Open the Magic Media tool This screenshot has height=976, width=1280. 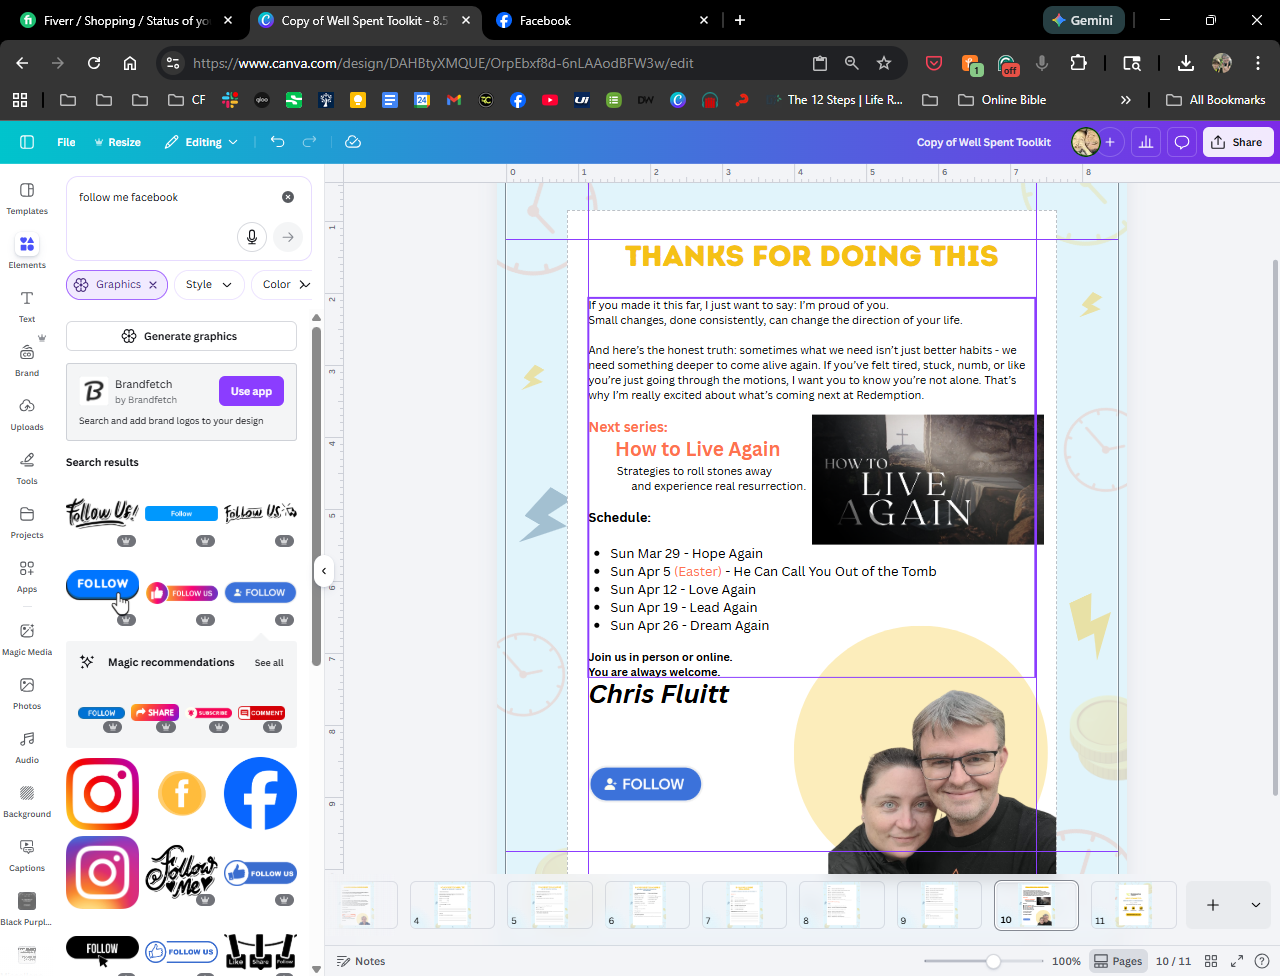(x=27, y=638)
